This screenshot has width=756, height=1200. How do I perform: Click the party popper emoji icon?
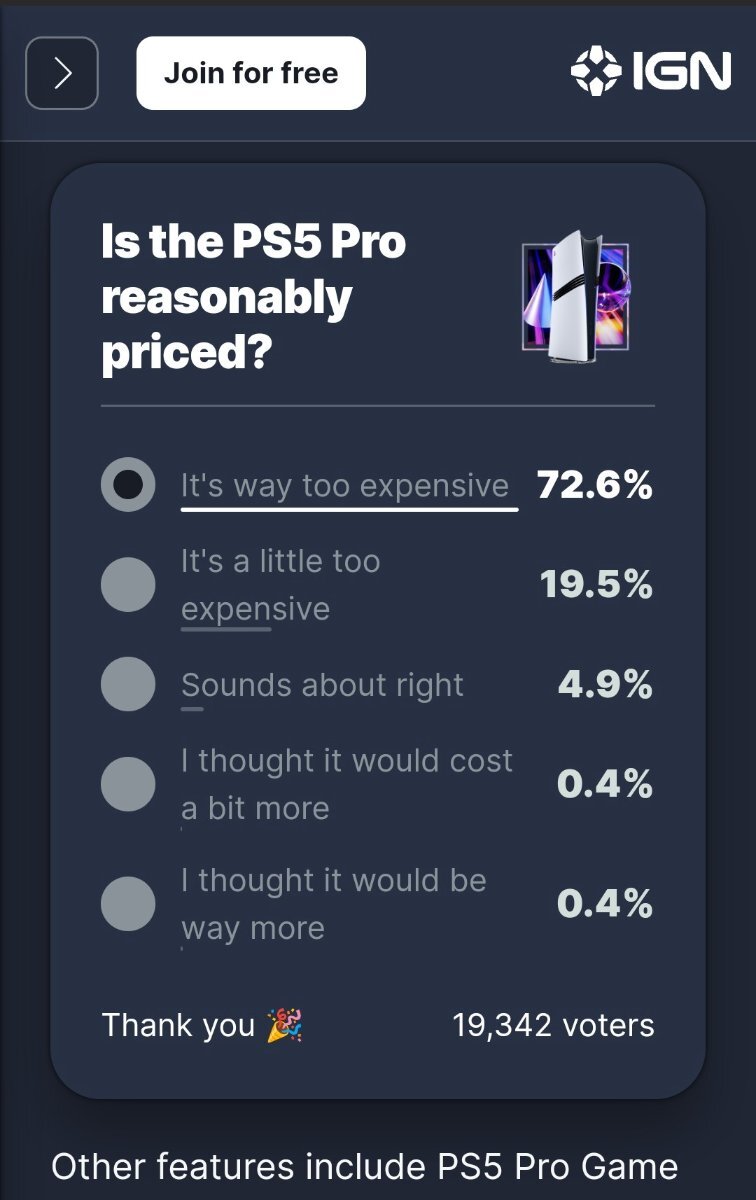(x=285, y=1025)
